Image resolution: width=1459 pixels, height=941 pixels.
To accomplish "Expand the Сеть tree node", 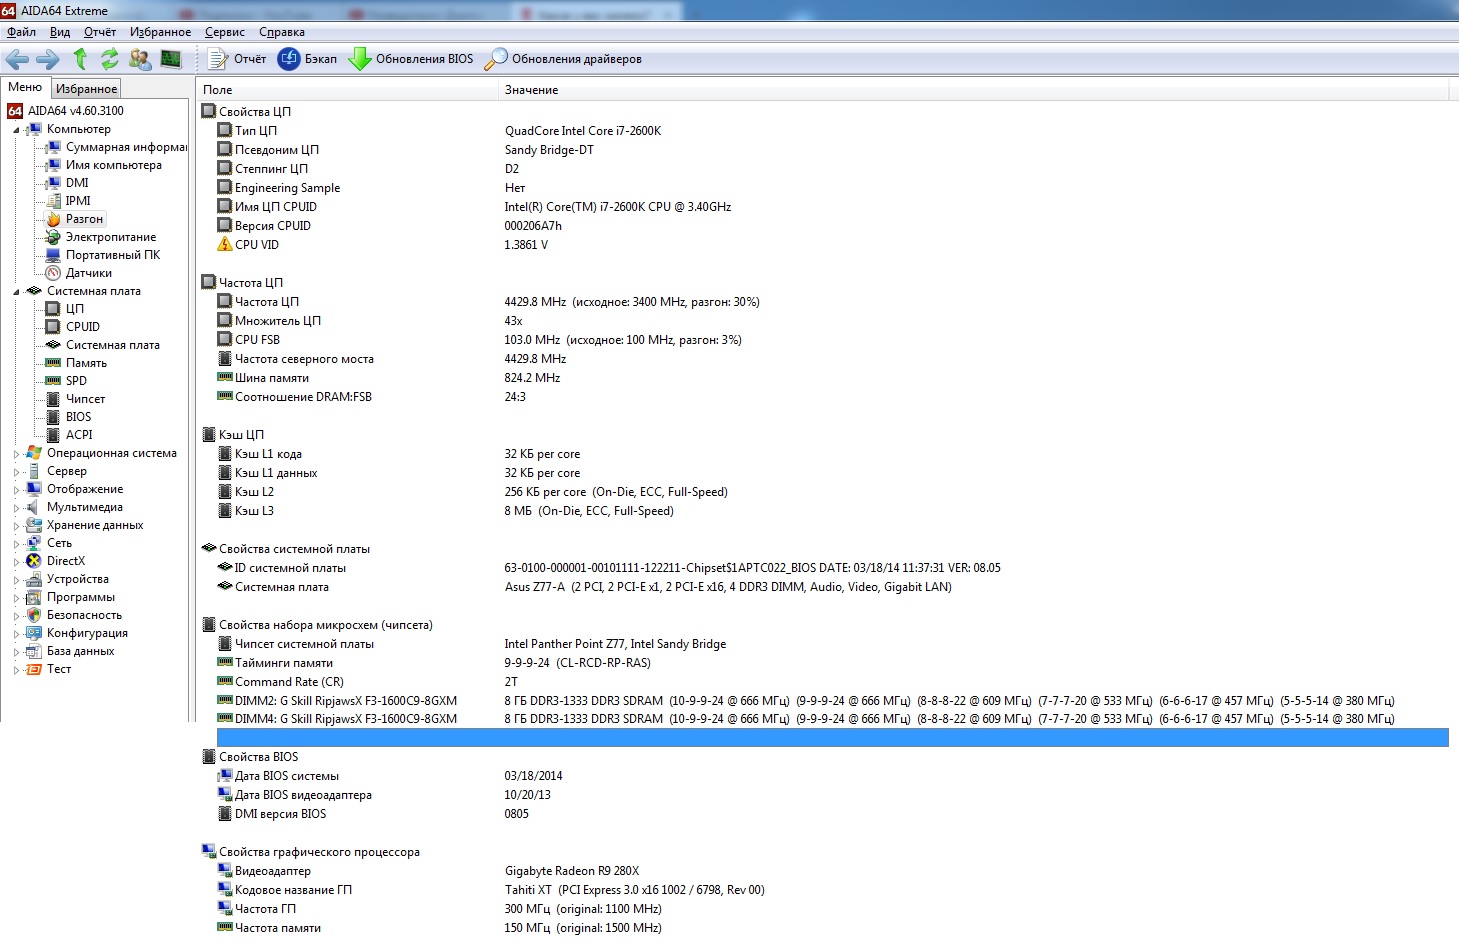I will click(16, 544).
